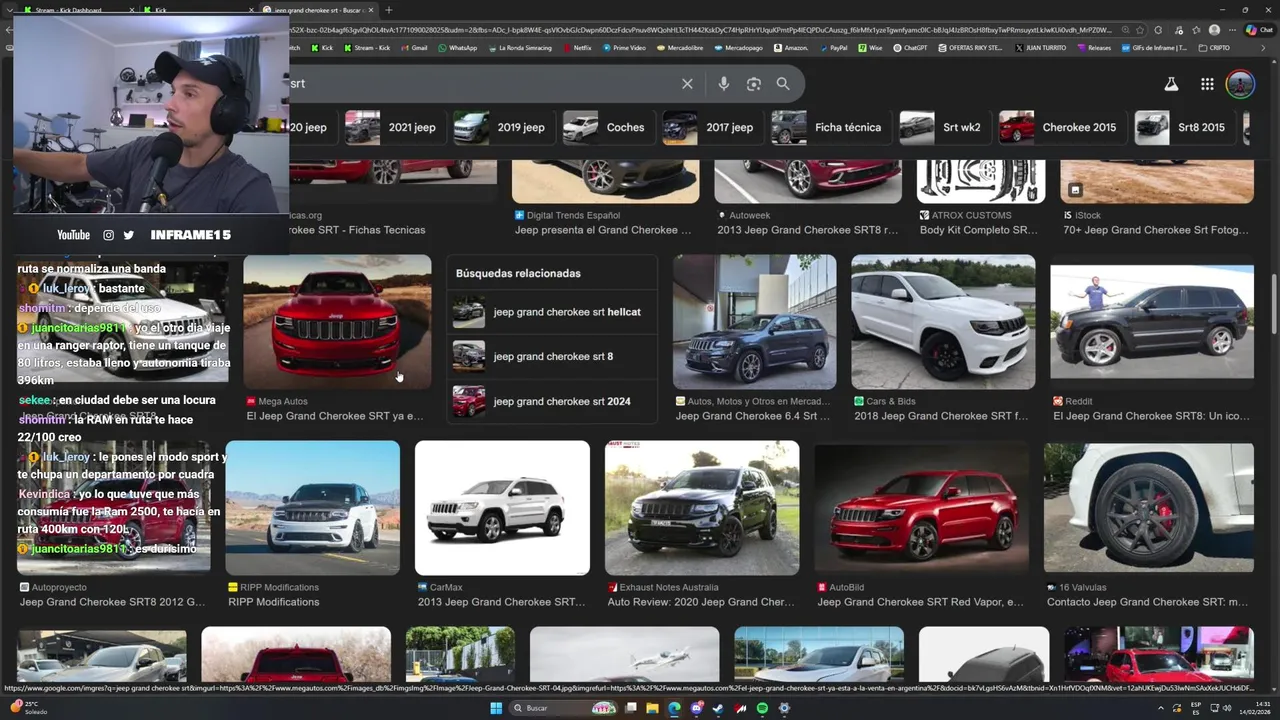Screen dimensions: 1280x720
Task: Clear the search box with the X icon
Action: tap(687, 84)
